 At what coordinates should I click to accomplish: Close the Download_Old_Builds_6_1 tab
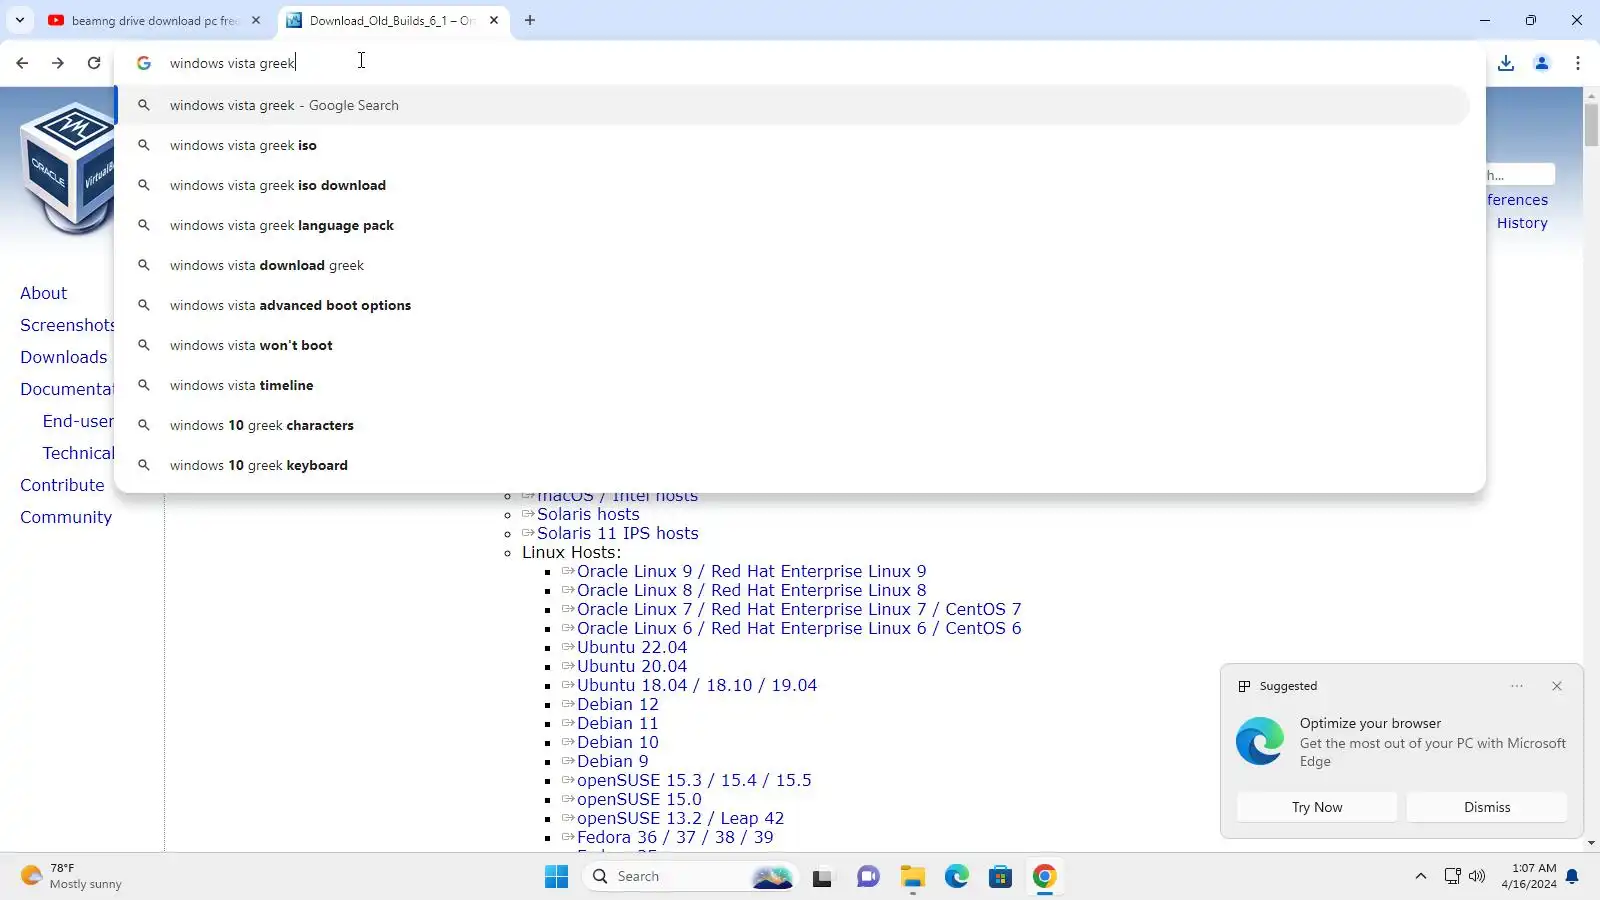(494, 20)
